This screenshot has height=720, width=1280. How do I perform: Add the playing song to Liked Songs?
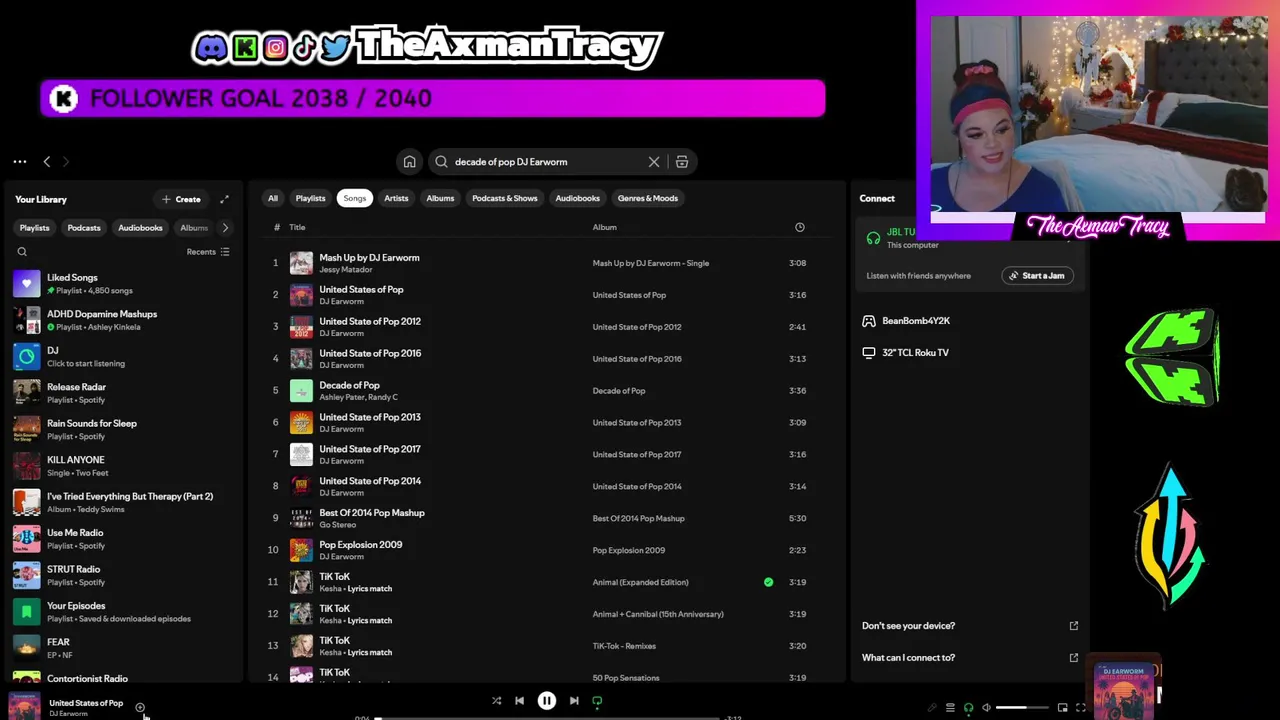tap(140, 708)
